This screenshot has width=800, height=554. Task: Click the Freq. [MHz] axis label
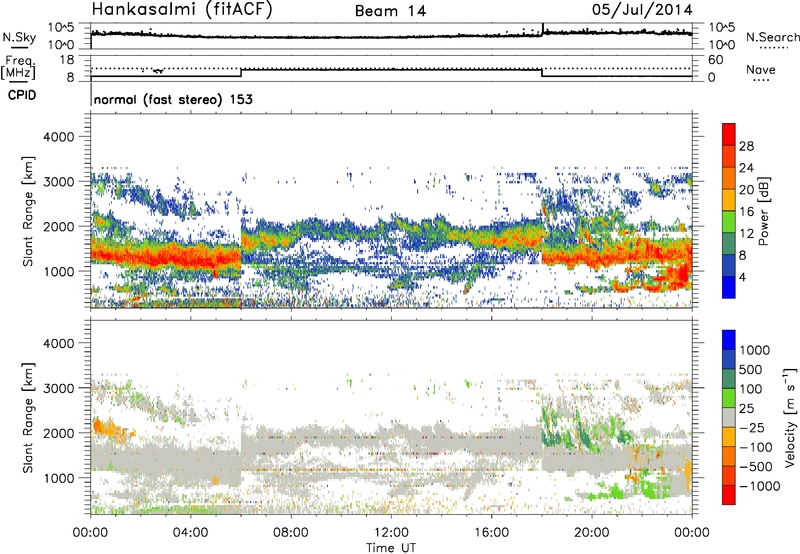click(x=18, y=67)
